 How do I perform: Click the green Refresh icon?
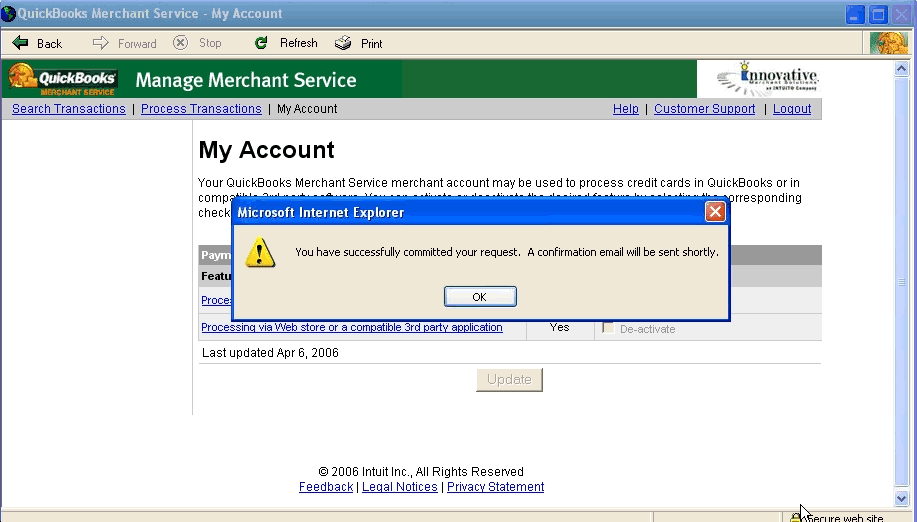[x=261, y=43]
